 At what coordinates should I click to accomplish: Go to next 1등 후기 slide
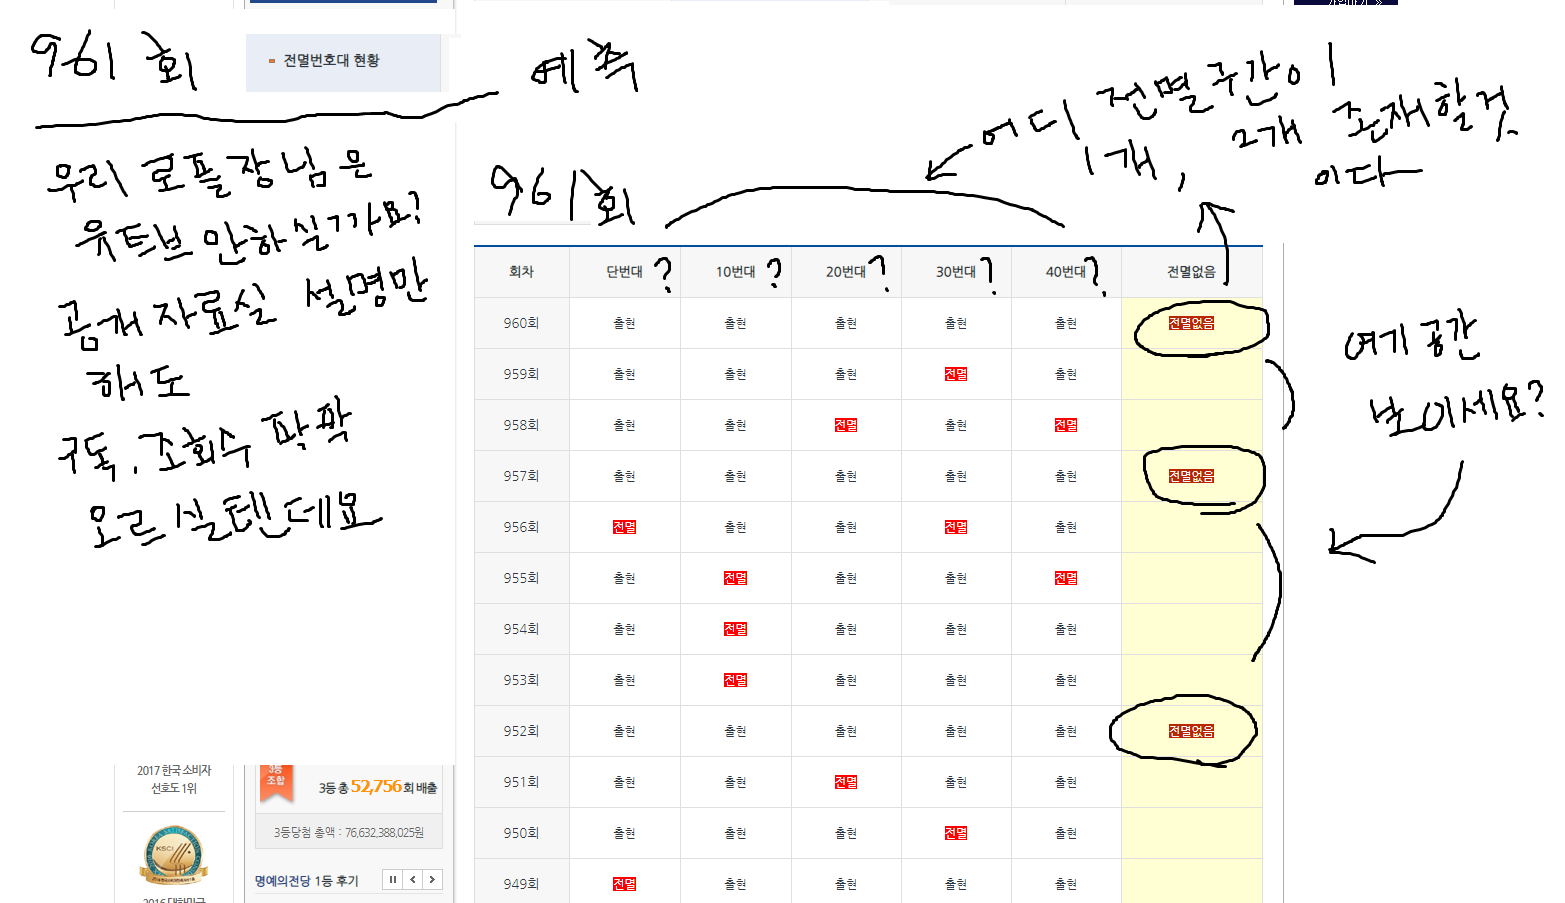pyautogui.click(x=432, y=880)
